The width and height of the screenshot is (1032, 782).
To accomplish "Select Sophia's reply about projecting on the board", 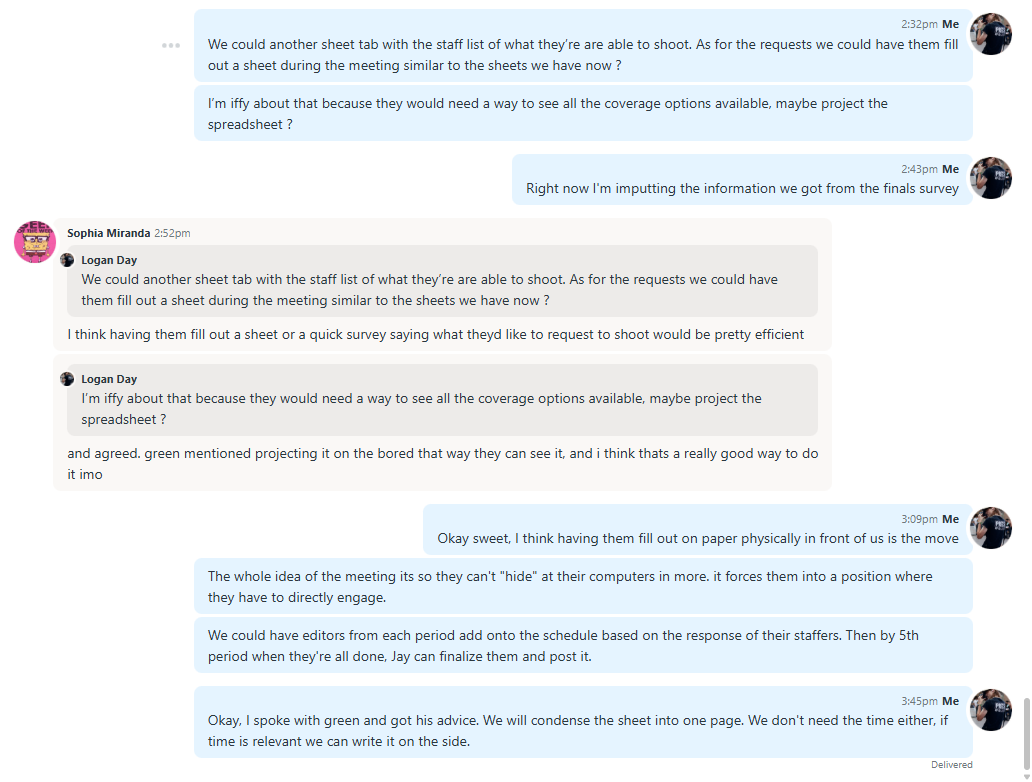I will [x=442, y=463].
